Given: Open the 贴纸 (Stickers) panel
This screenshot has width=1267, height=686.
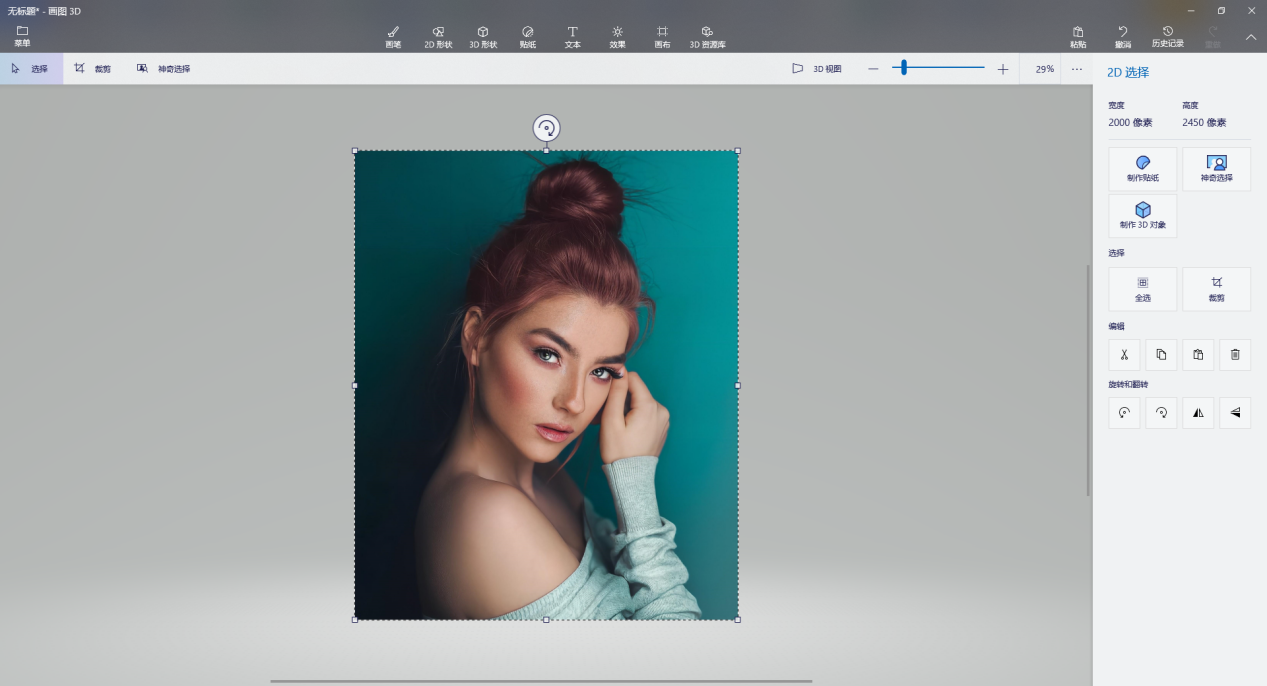Looking at the screenshot, I should click(x=527, y=37).
